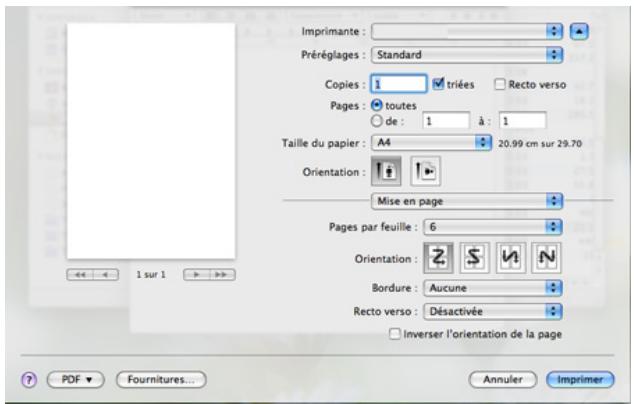This screenshot has width=634, height=404.
Task: Toggle the triées collate checkbox
Action: tap(438, 84)
